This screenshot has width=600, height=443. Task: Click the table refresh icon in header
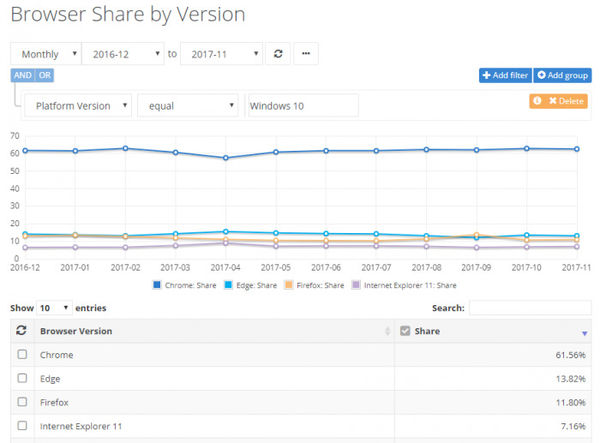pyautogui.click(x=22, y=331)
